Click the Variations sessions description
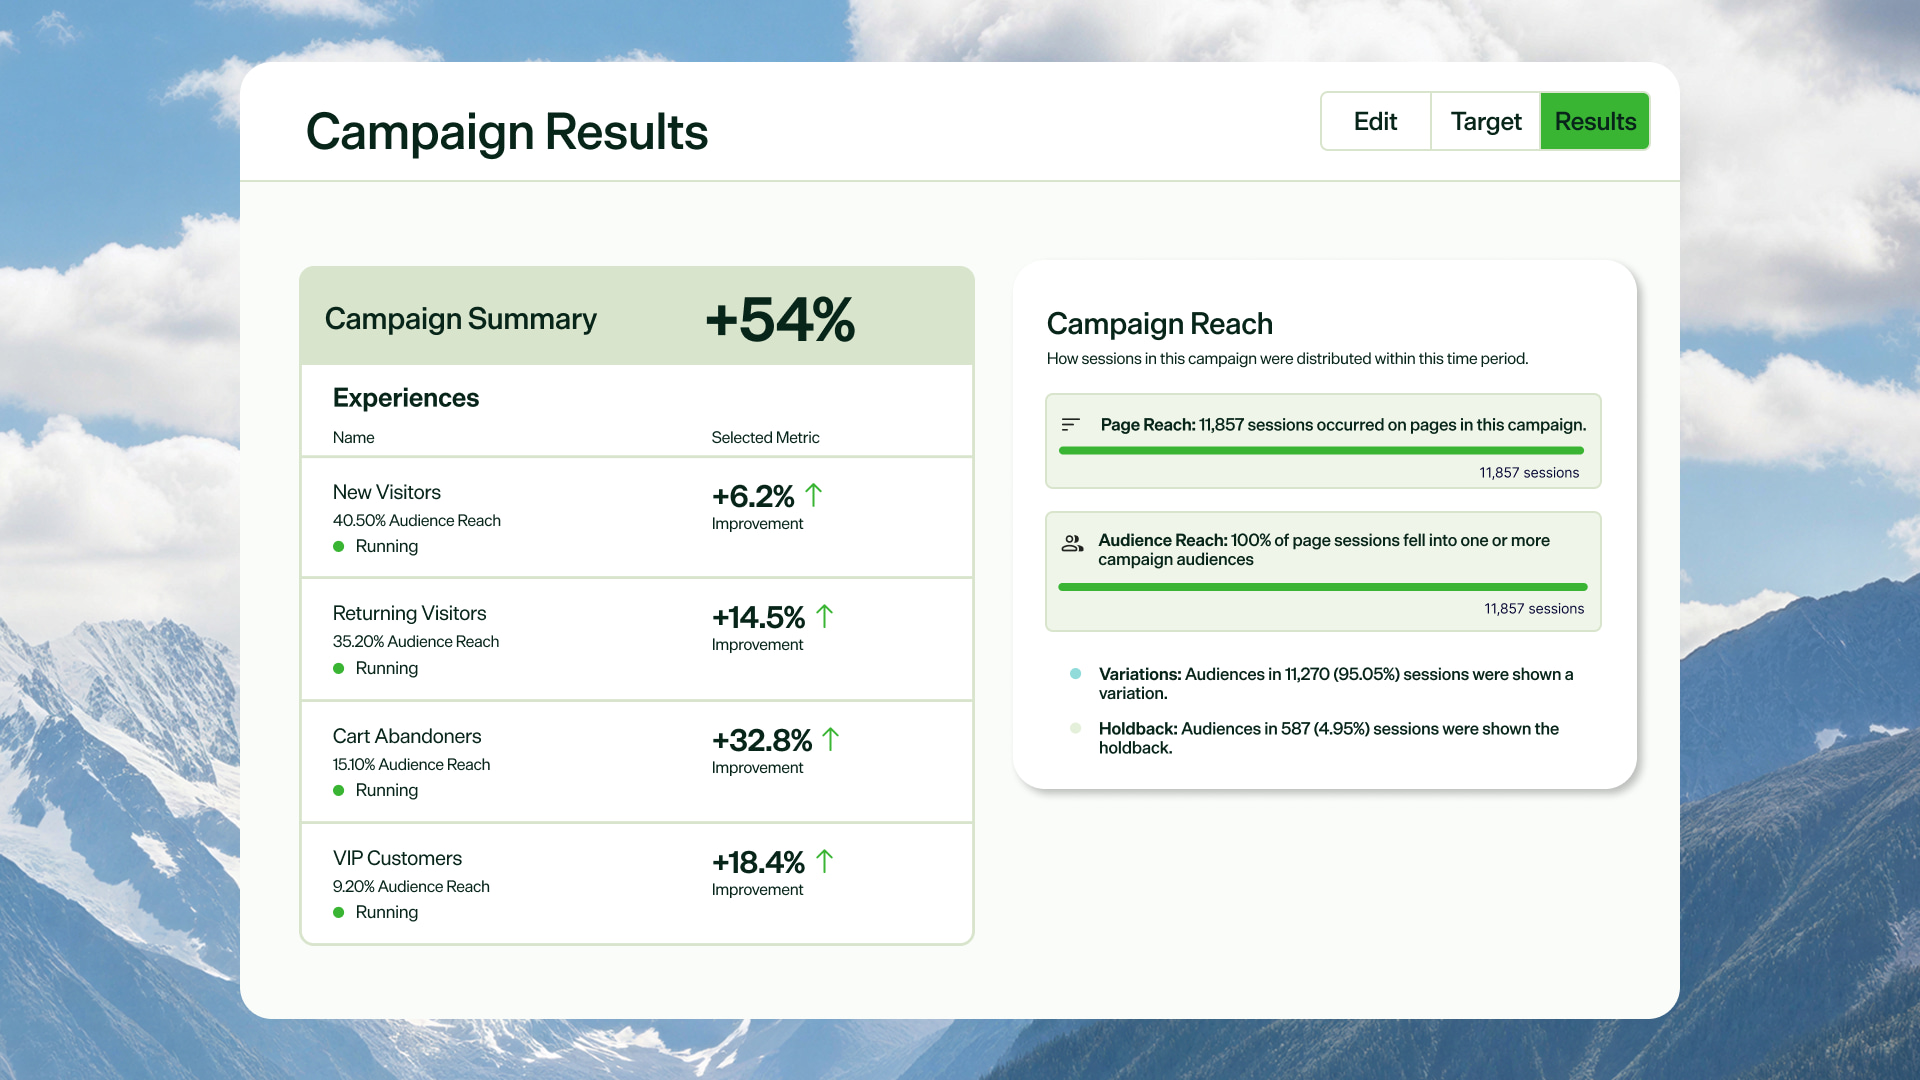The width and height of the screenshot is (1920, 1080). (1336, 684)
